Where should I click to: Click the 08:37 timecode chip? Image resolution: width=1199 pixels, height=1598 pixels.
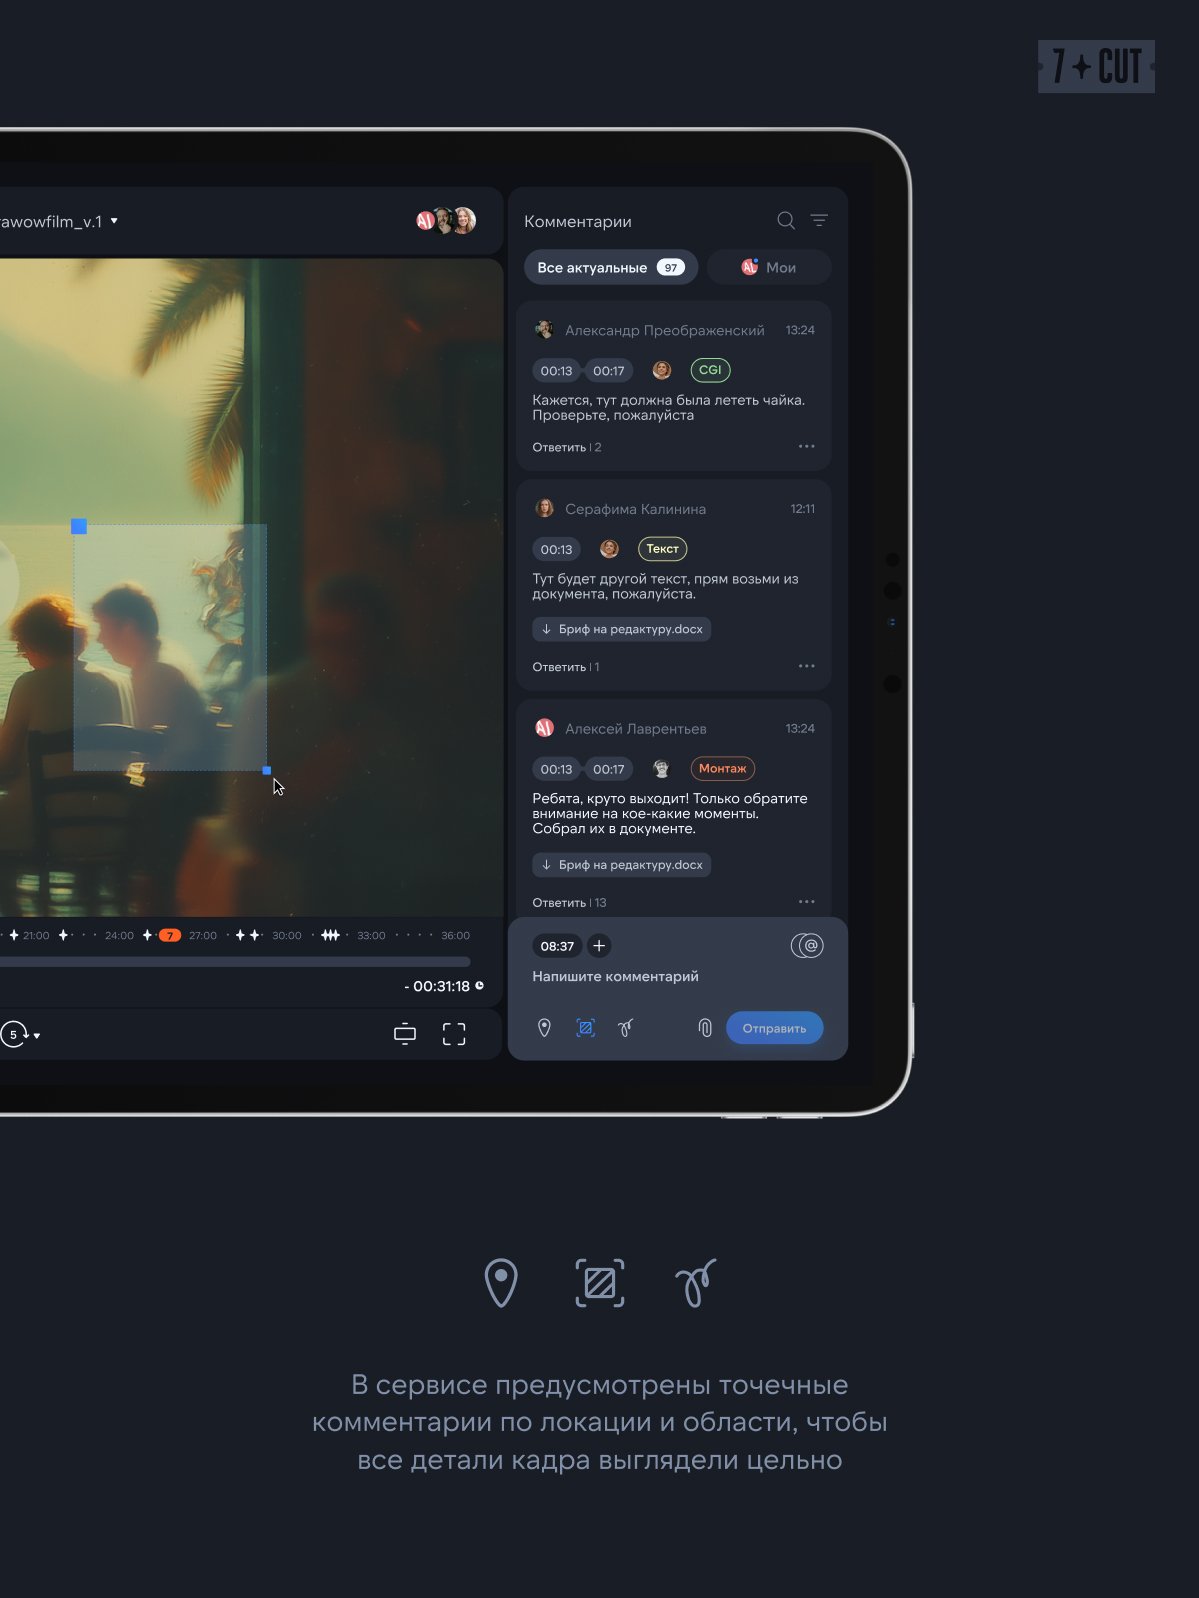pos(557,946)
